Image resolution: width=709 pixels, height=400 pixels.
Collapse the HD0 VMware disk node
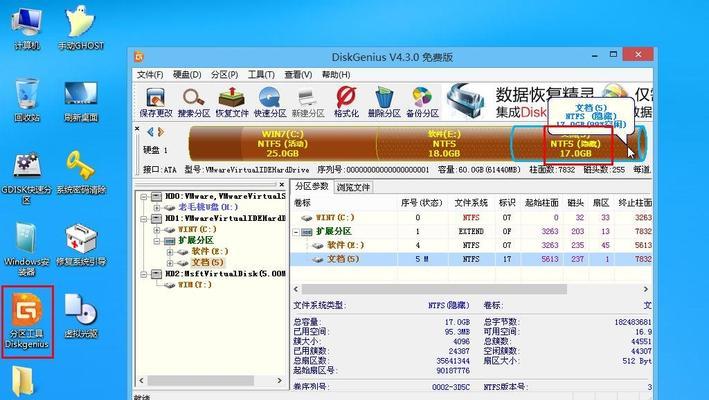[x=144, y=197]
